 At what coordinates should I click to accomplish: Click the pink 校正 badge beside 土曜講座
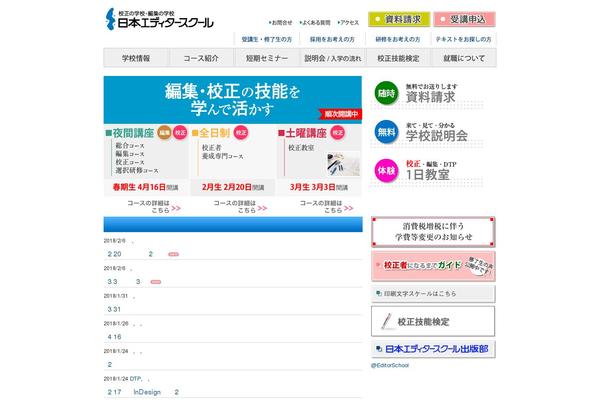click(338, 132)
